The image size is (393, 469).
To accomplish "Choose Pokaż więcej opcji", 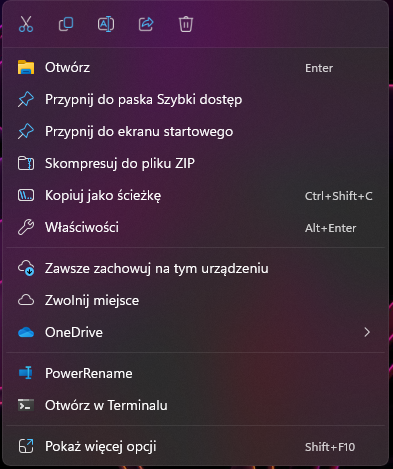I will [x=195, y=447].
